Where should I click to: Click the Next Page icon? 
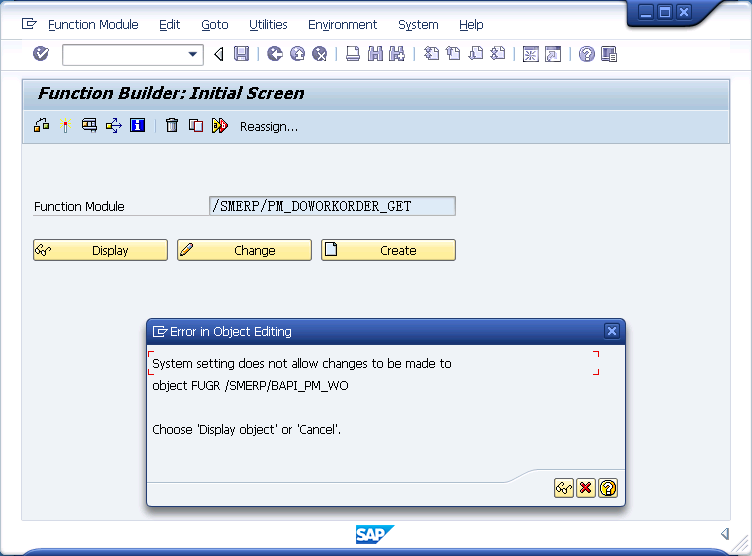pos(475,54)
